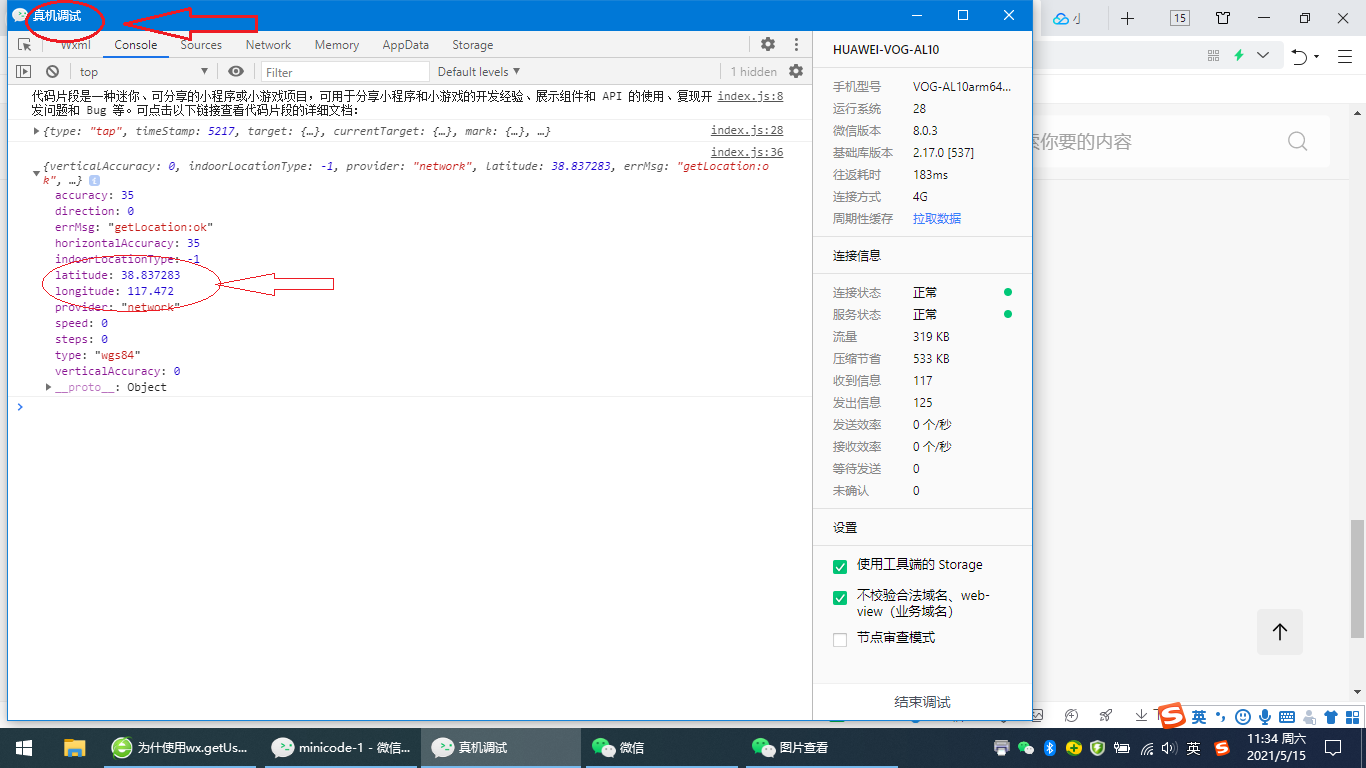Enable the 节点审查模式 checkbox
This screenshot has width=1366, height=768.
840,639
